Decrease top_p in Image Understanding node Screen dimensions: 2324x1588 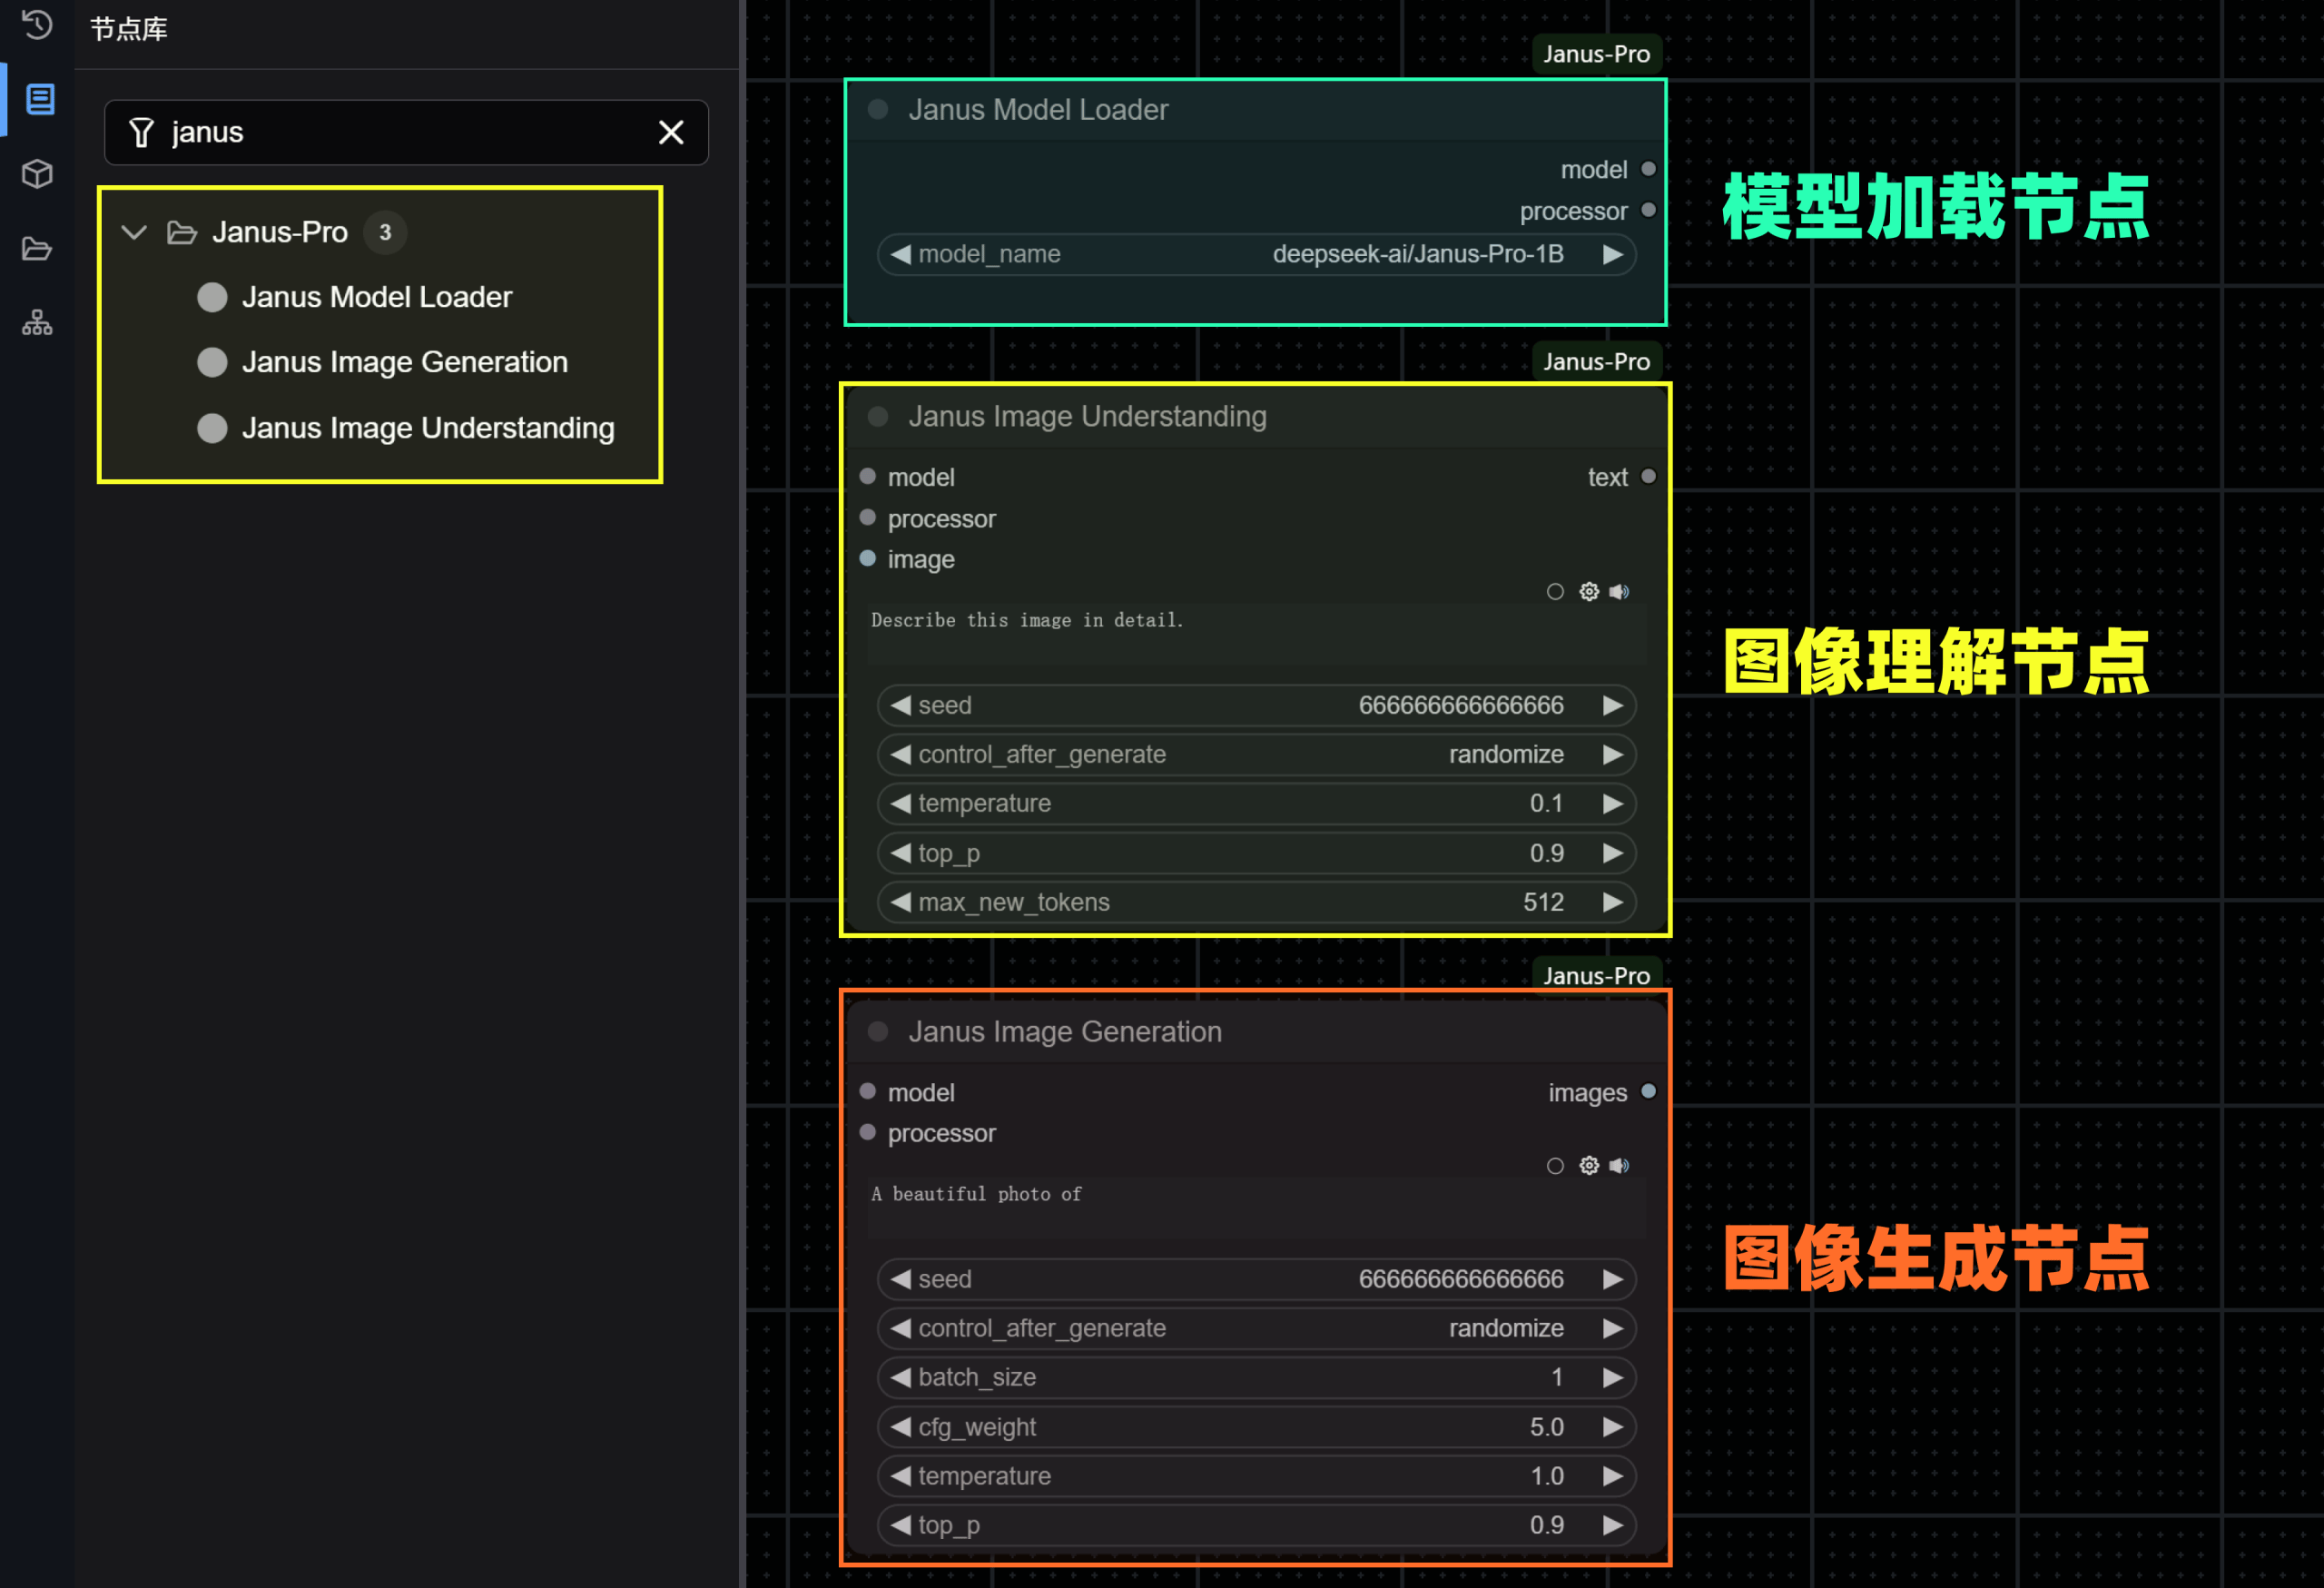900,853
